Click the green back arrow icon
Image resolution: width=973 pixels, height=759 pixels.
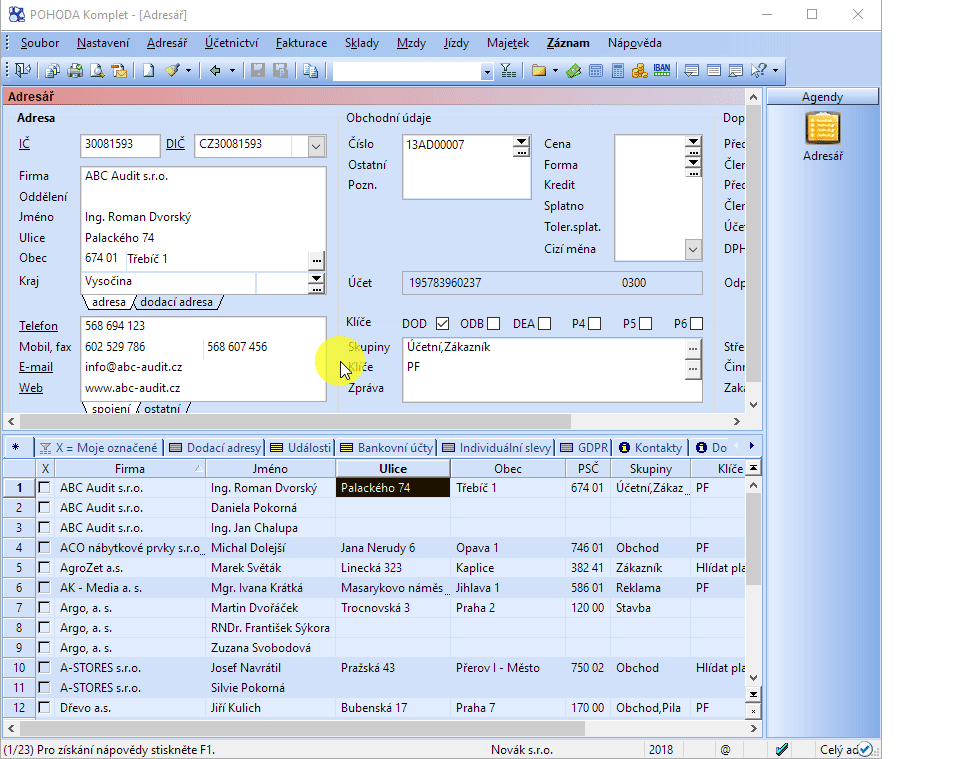coord(215,71)
